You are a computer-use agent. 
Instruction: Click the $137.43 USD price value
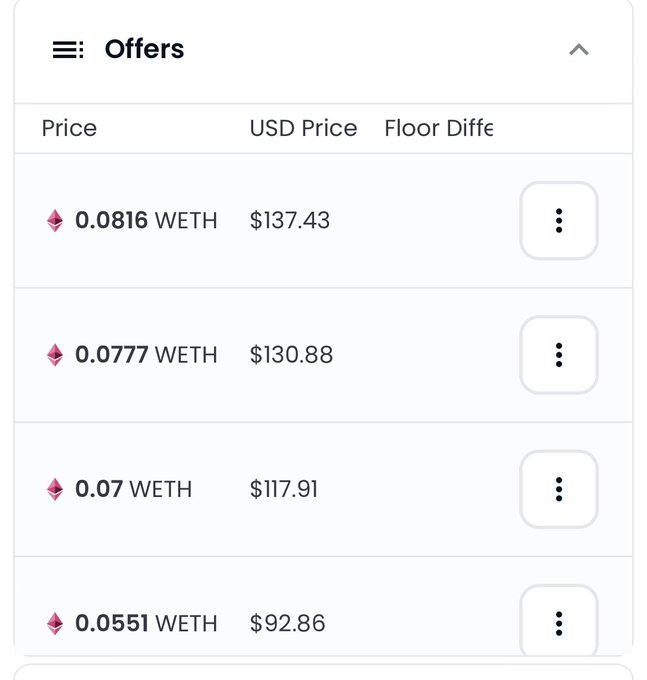(290, 220)
